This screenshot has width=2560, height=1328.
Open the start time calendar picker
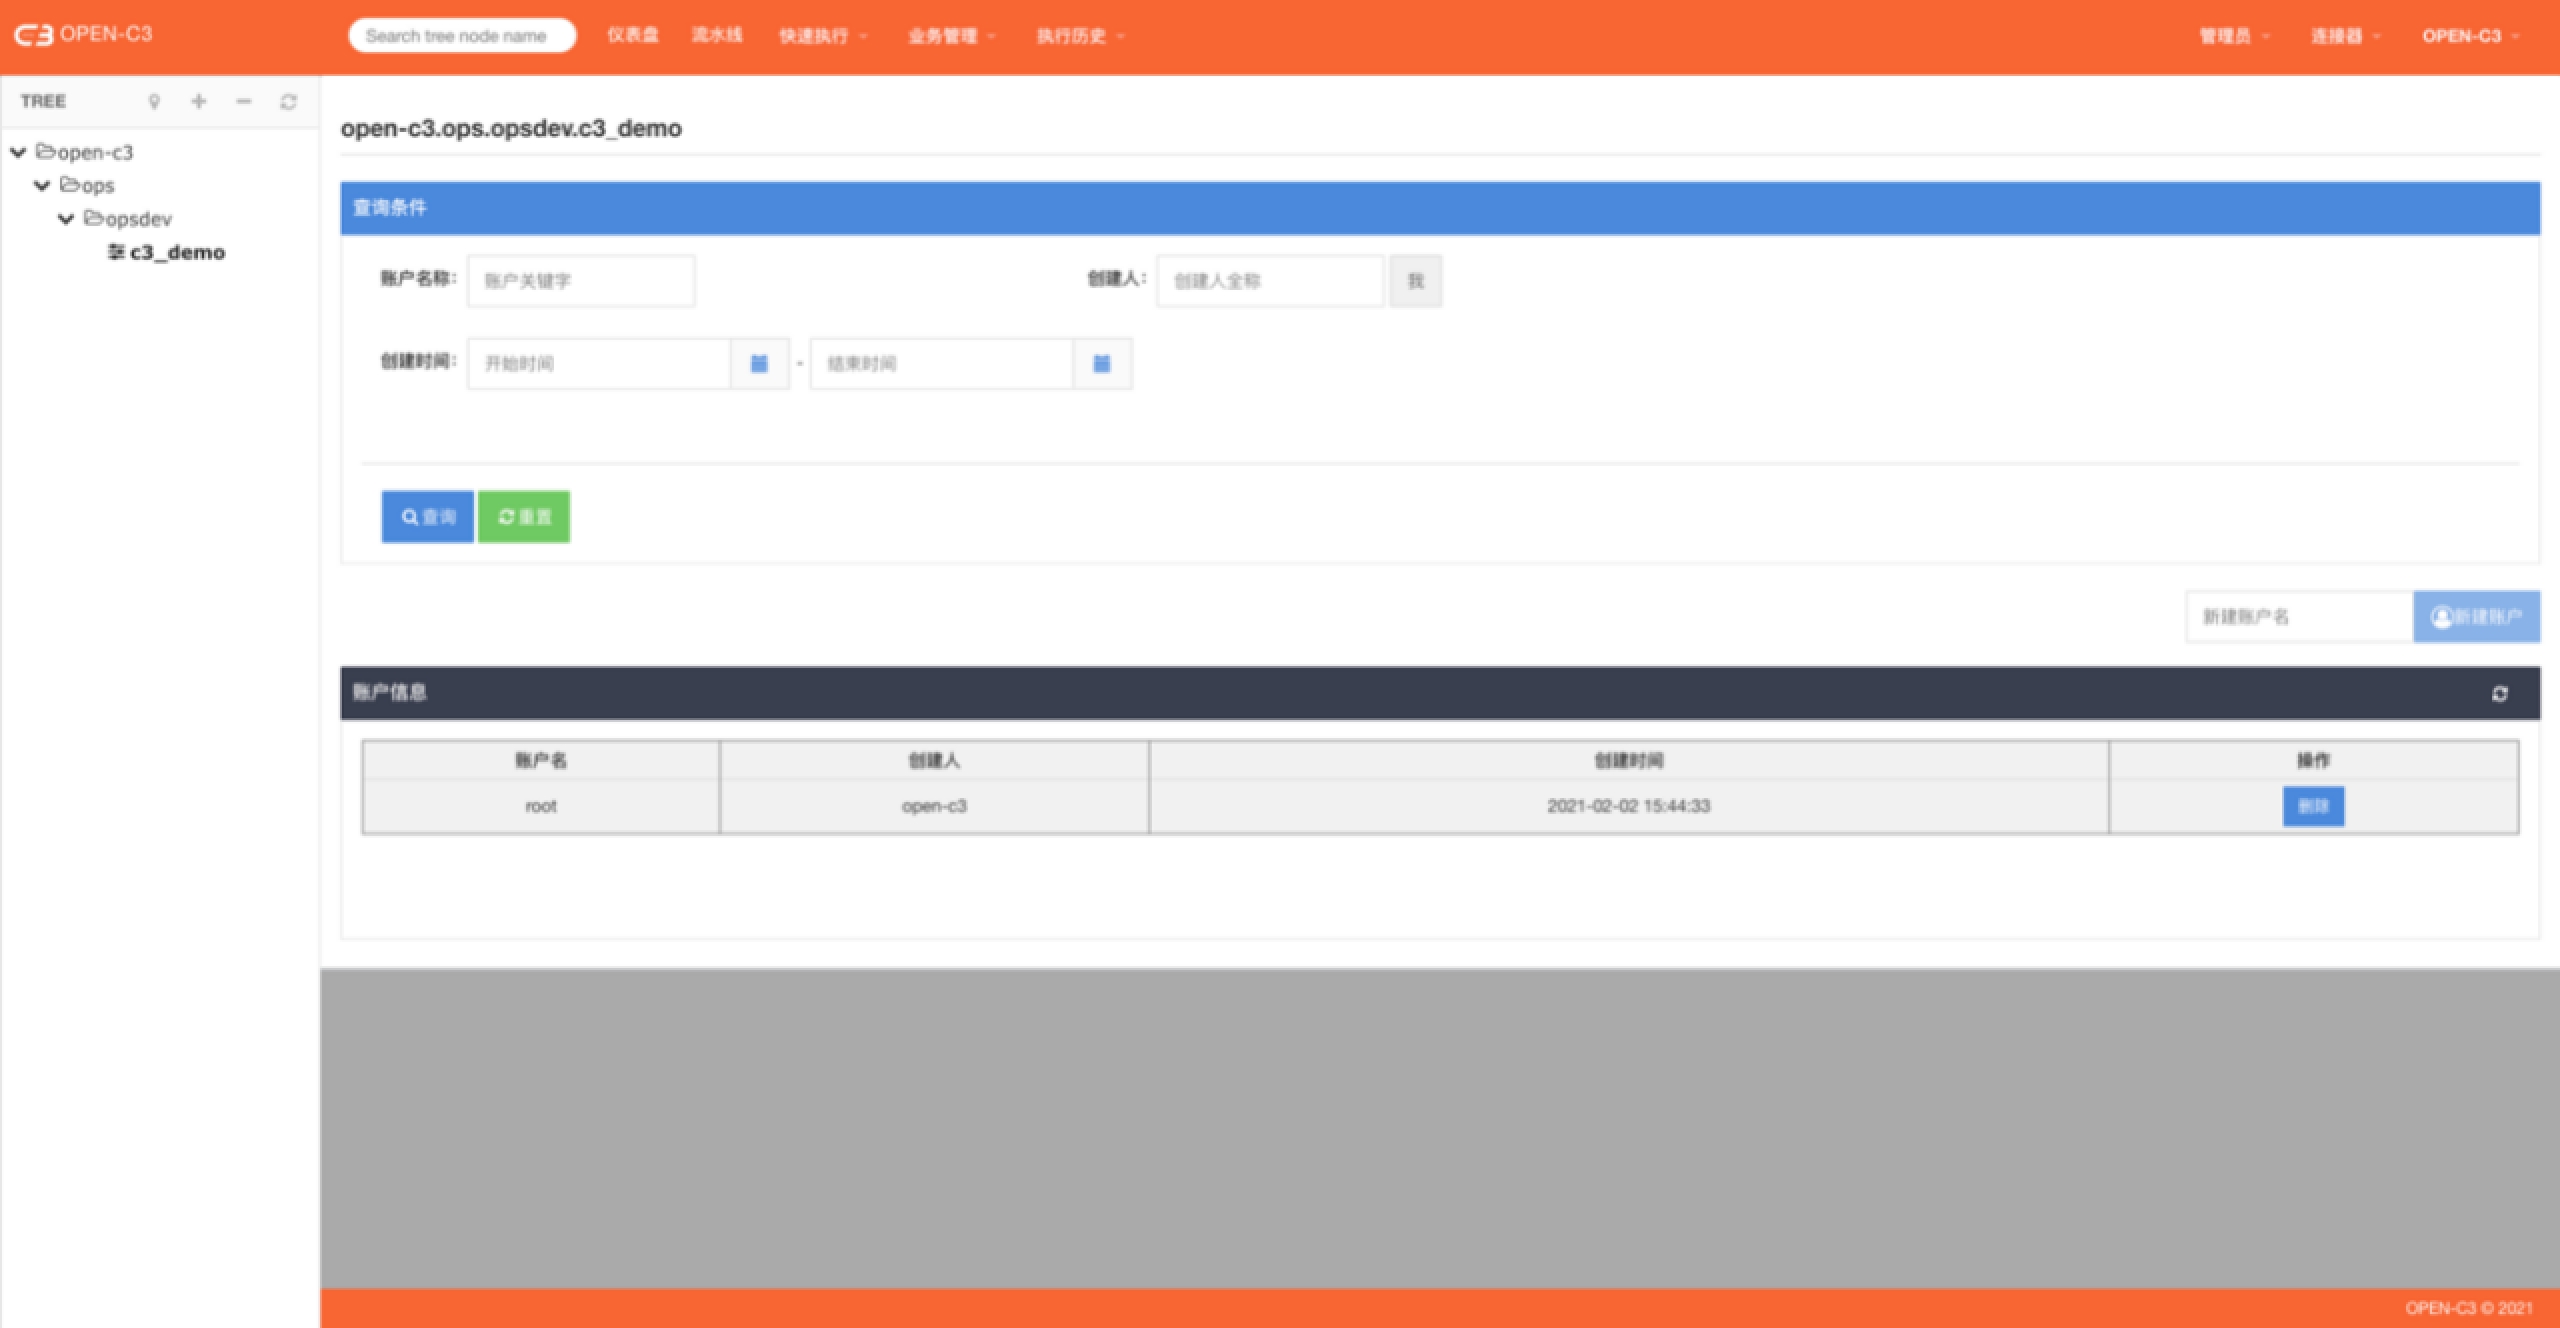(759, 363)
